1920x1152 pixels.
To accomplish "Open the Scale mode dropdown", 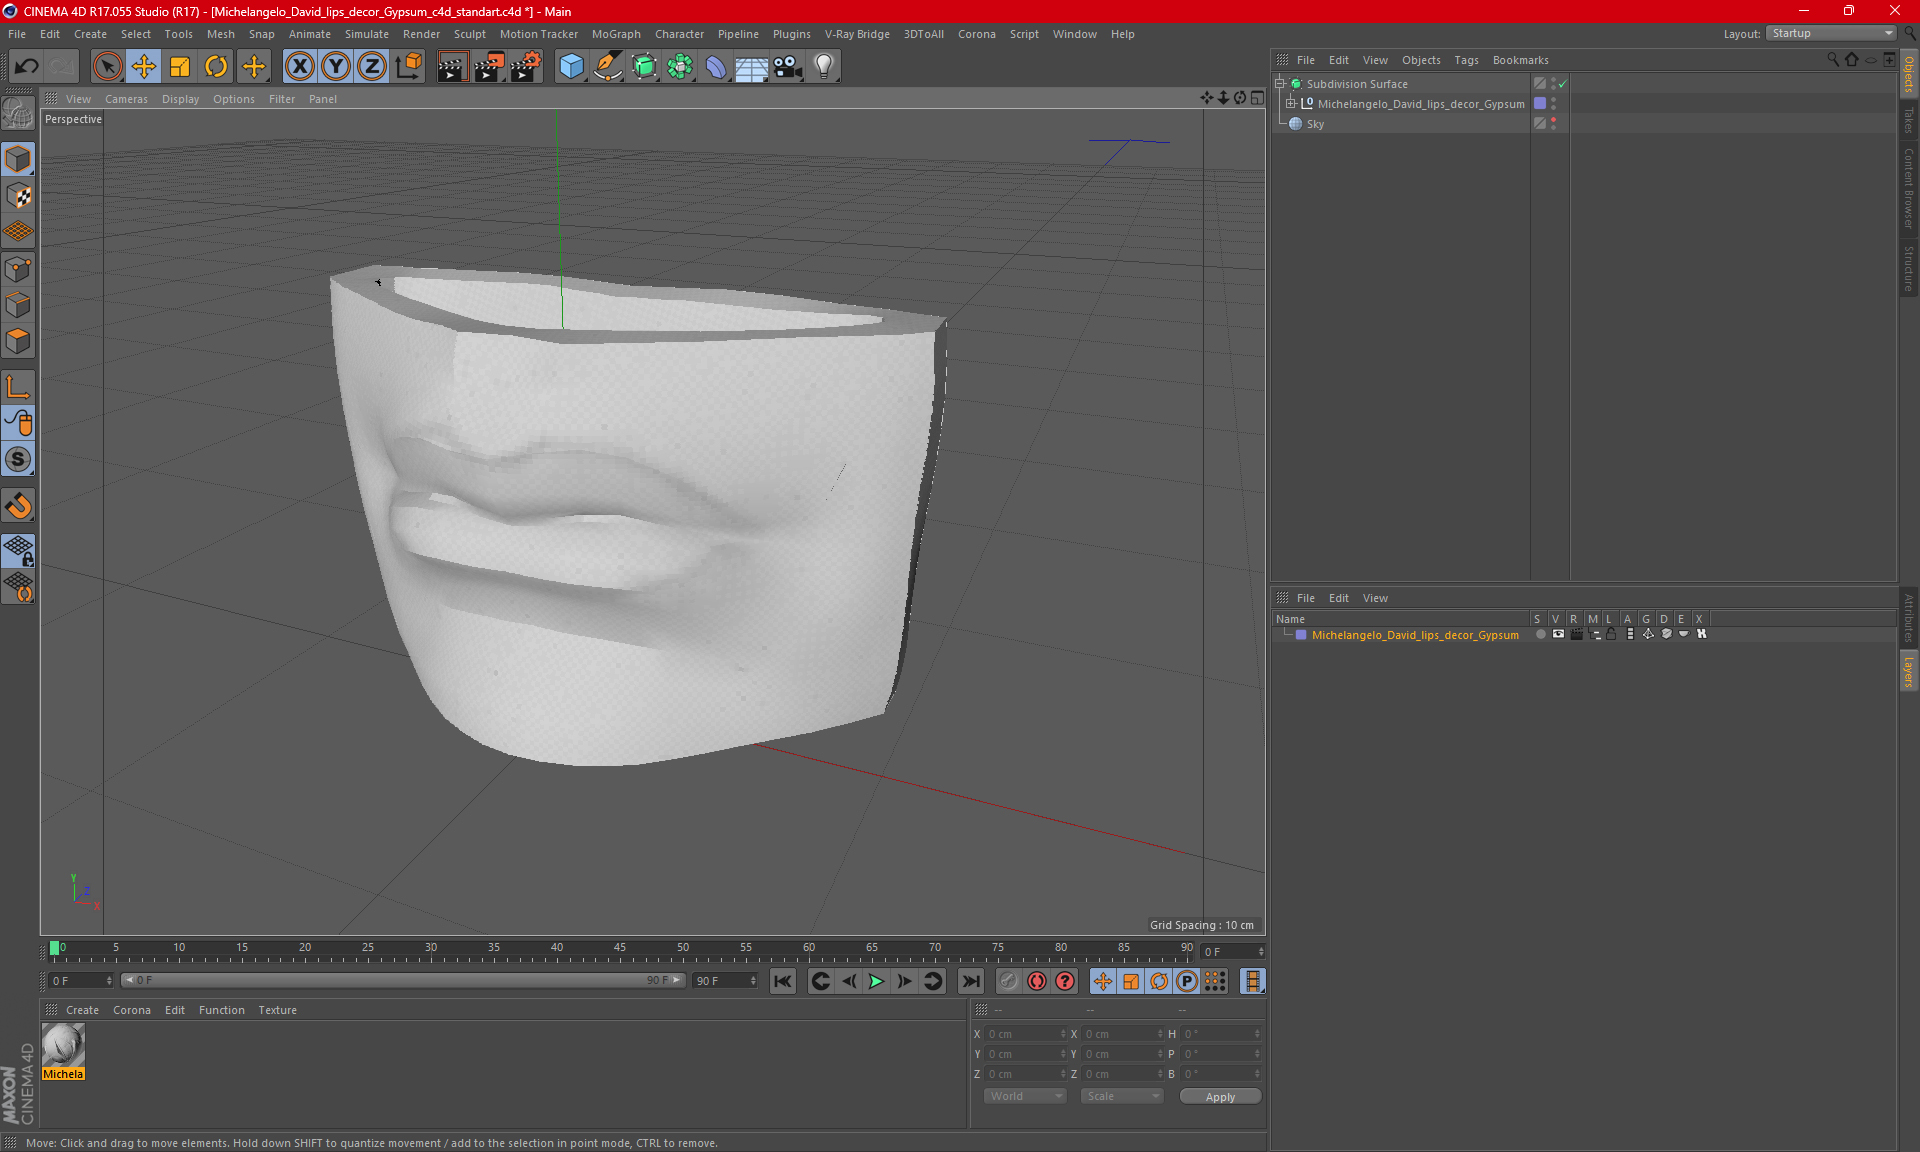I will point(1122,1096).
